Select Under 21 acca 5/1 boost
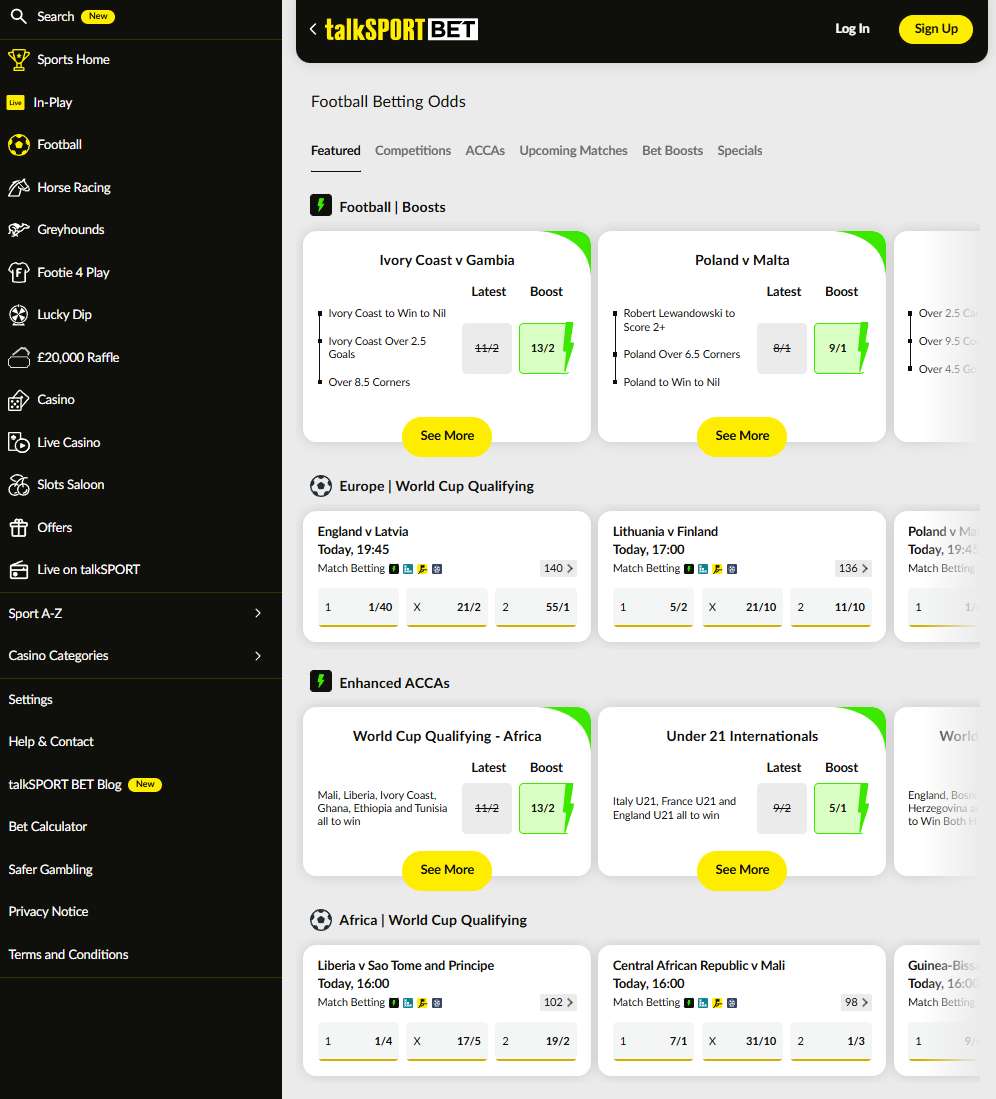 pyautogui.click(x=840, y=808)
